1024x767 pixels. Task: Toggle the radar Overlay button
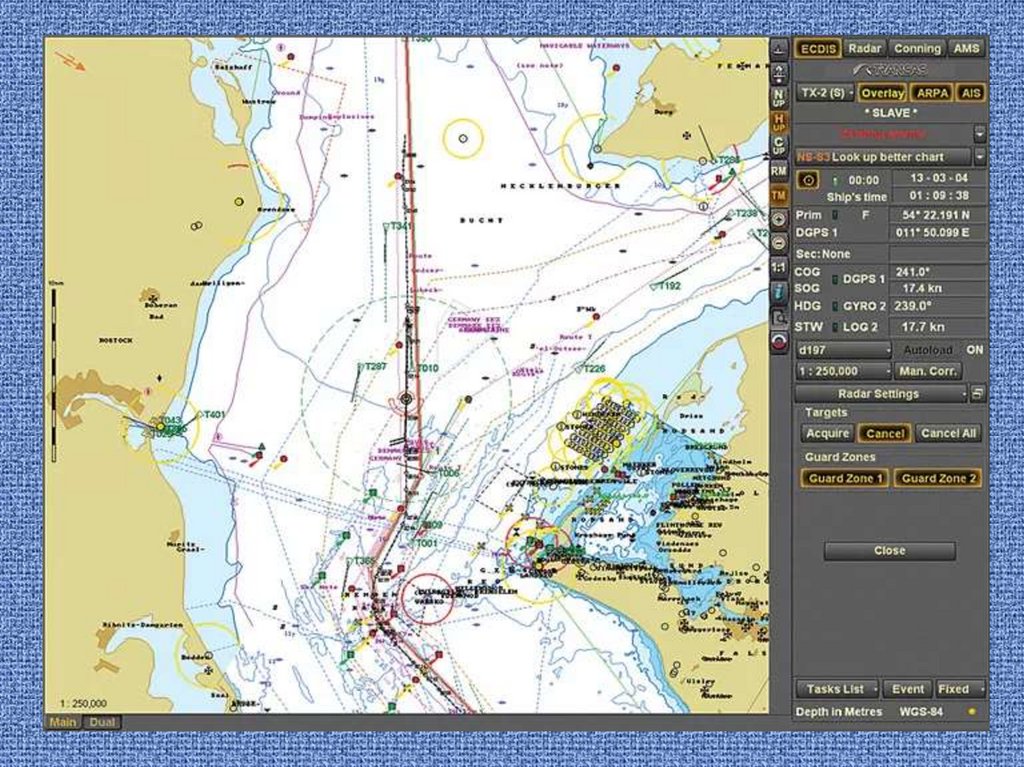(x=881, y=93)
